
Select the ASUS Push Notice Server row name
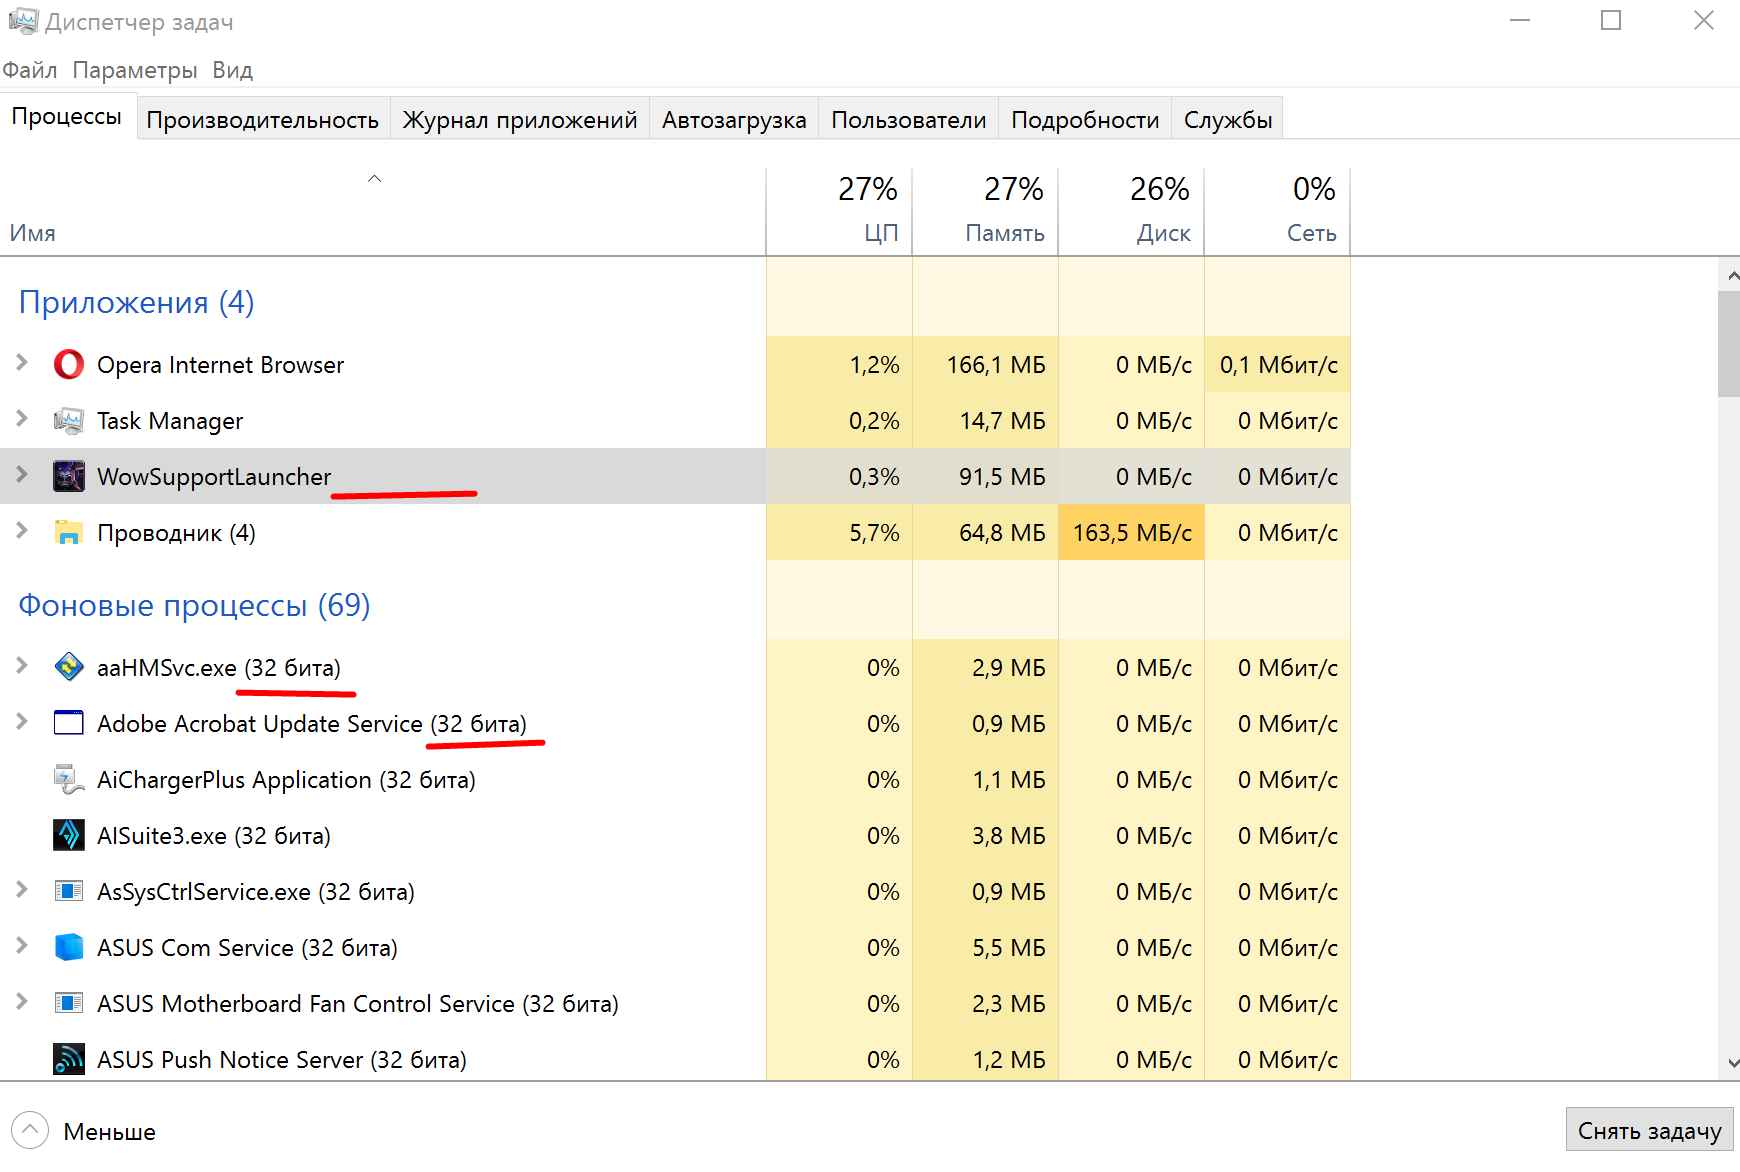point(282,1060)
